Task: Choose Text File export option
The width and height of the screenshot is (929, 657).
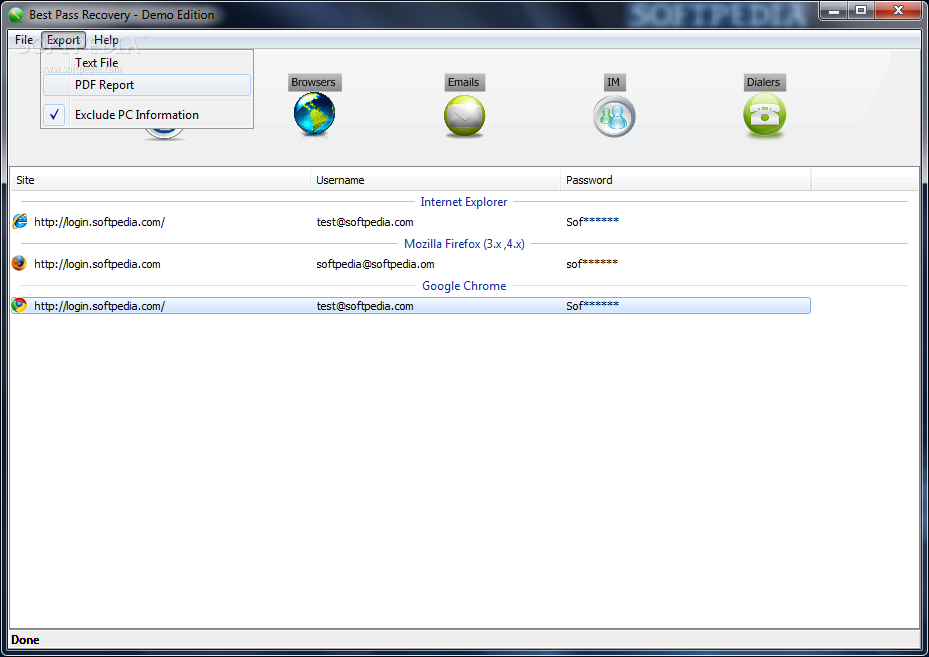Action: (x=147, y=63)
